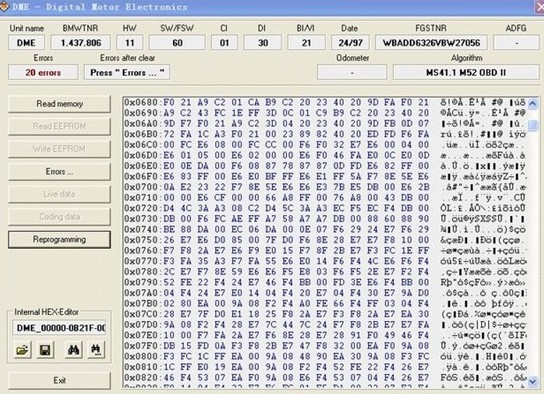544x394 pixels.
Task: Search the hex data with the binoculars icon
Action: click(73, 350)
